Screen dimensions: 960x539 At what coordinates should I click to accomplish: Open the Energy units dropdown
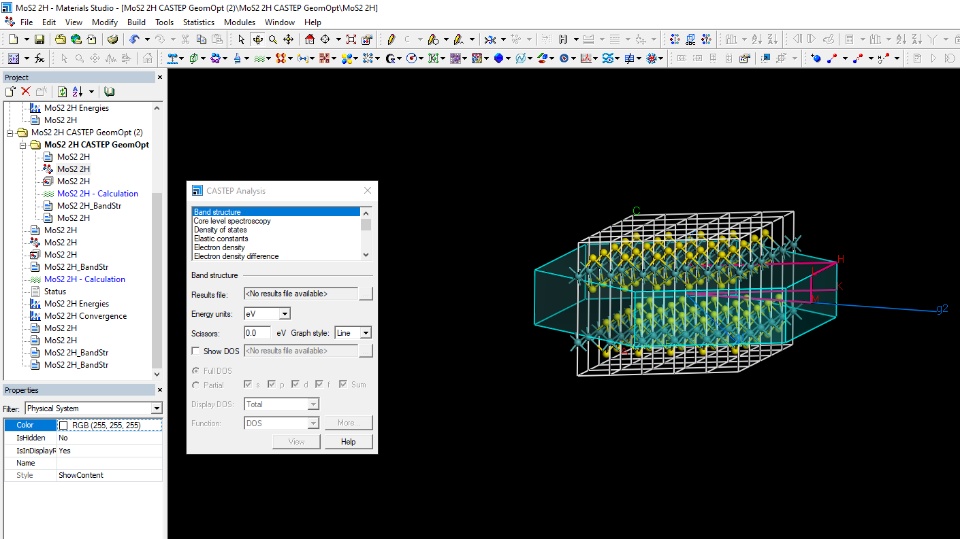click(x=285, y=314)
